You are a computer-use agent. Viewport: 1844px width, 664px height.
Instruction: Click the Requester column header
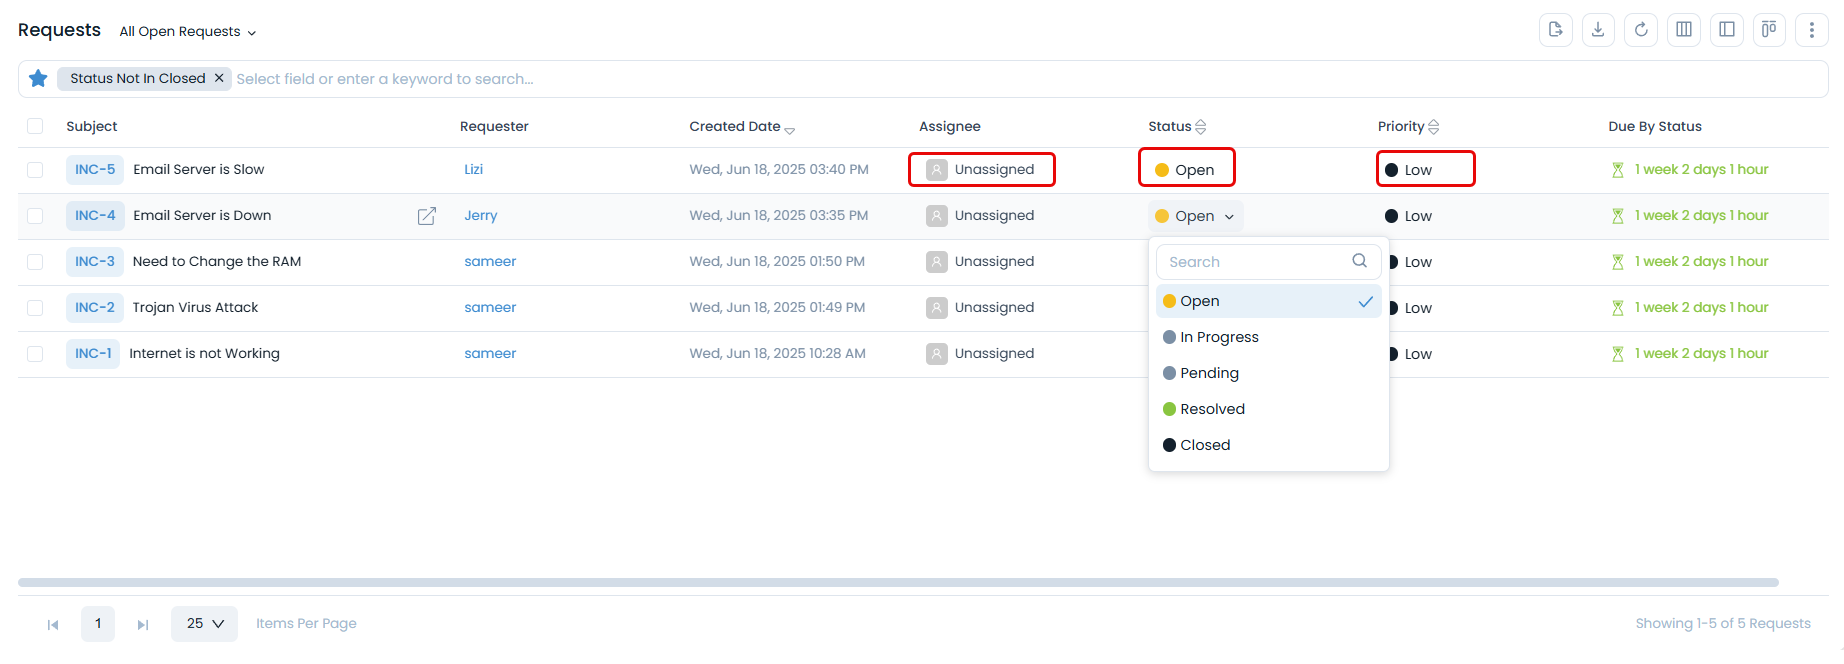(x=494, y=126)
